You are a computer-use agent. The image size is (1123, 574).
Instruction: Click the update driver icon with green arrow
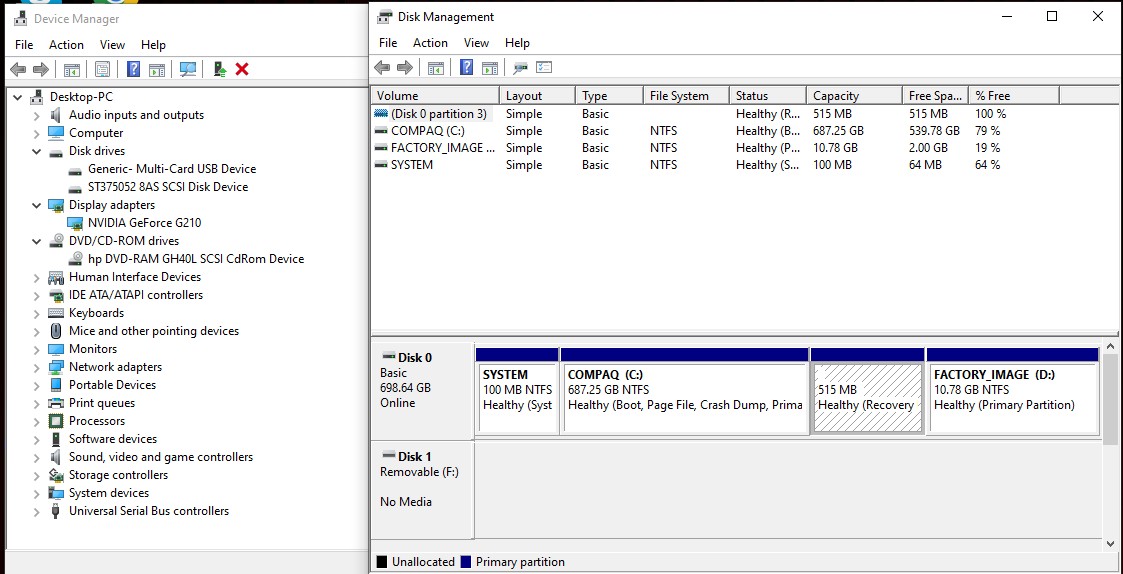(219, 69)
